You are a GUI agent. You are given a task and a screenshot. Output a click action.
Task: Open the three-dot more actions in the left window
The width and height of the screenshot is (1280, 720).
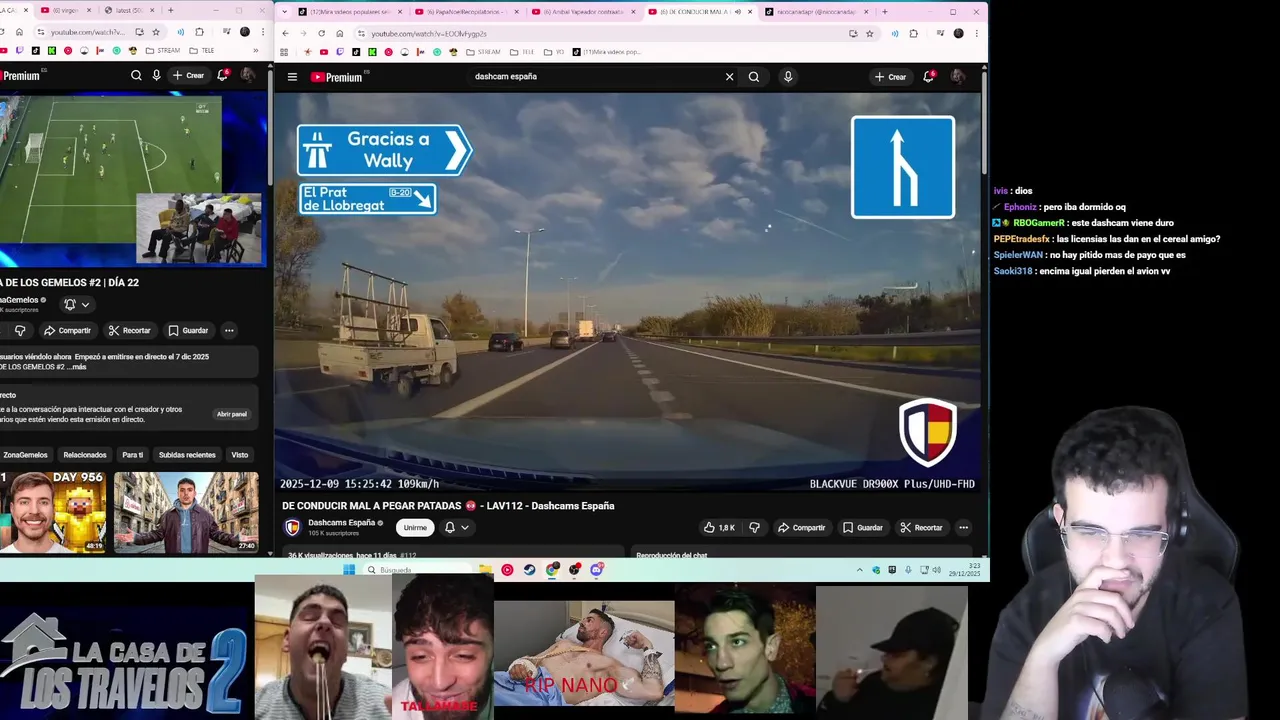coord(229,330)
